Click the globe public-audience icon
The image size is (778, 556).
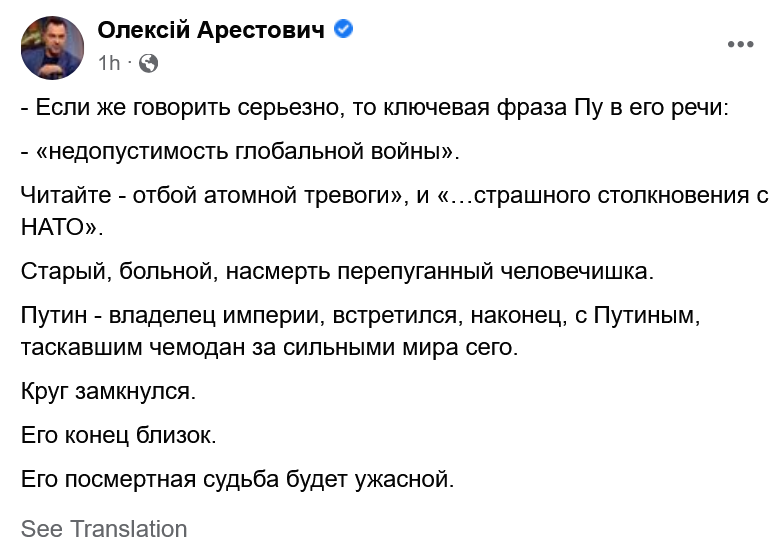[x=148, y=63]
